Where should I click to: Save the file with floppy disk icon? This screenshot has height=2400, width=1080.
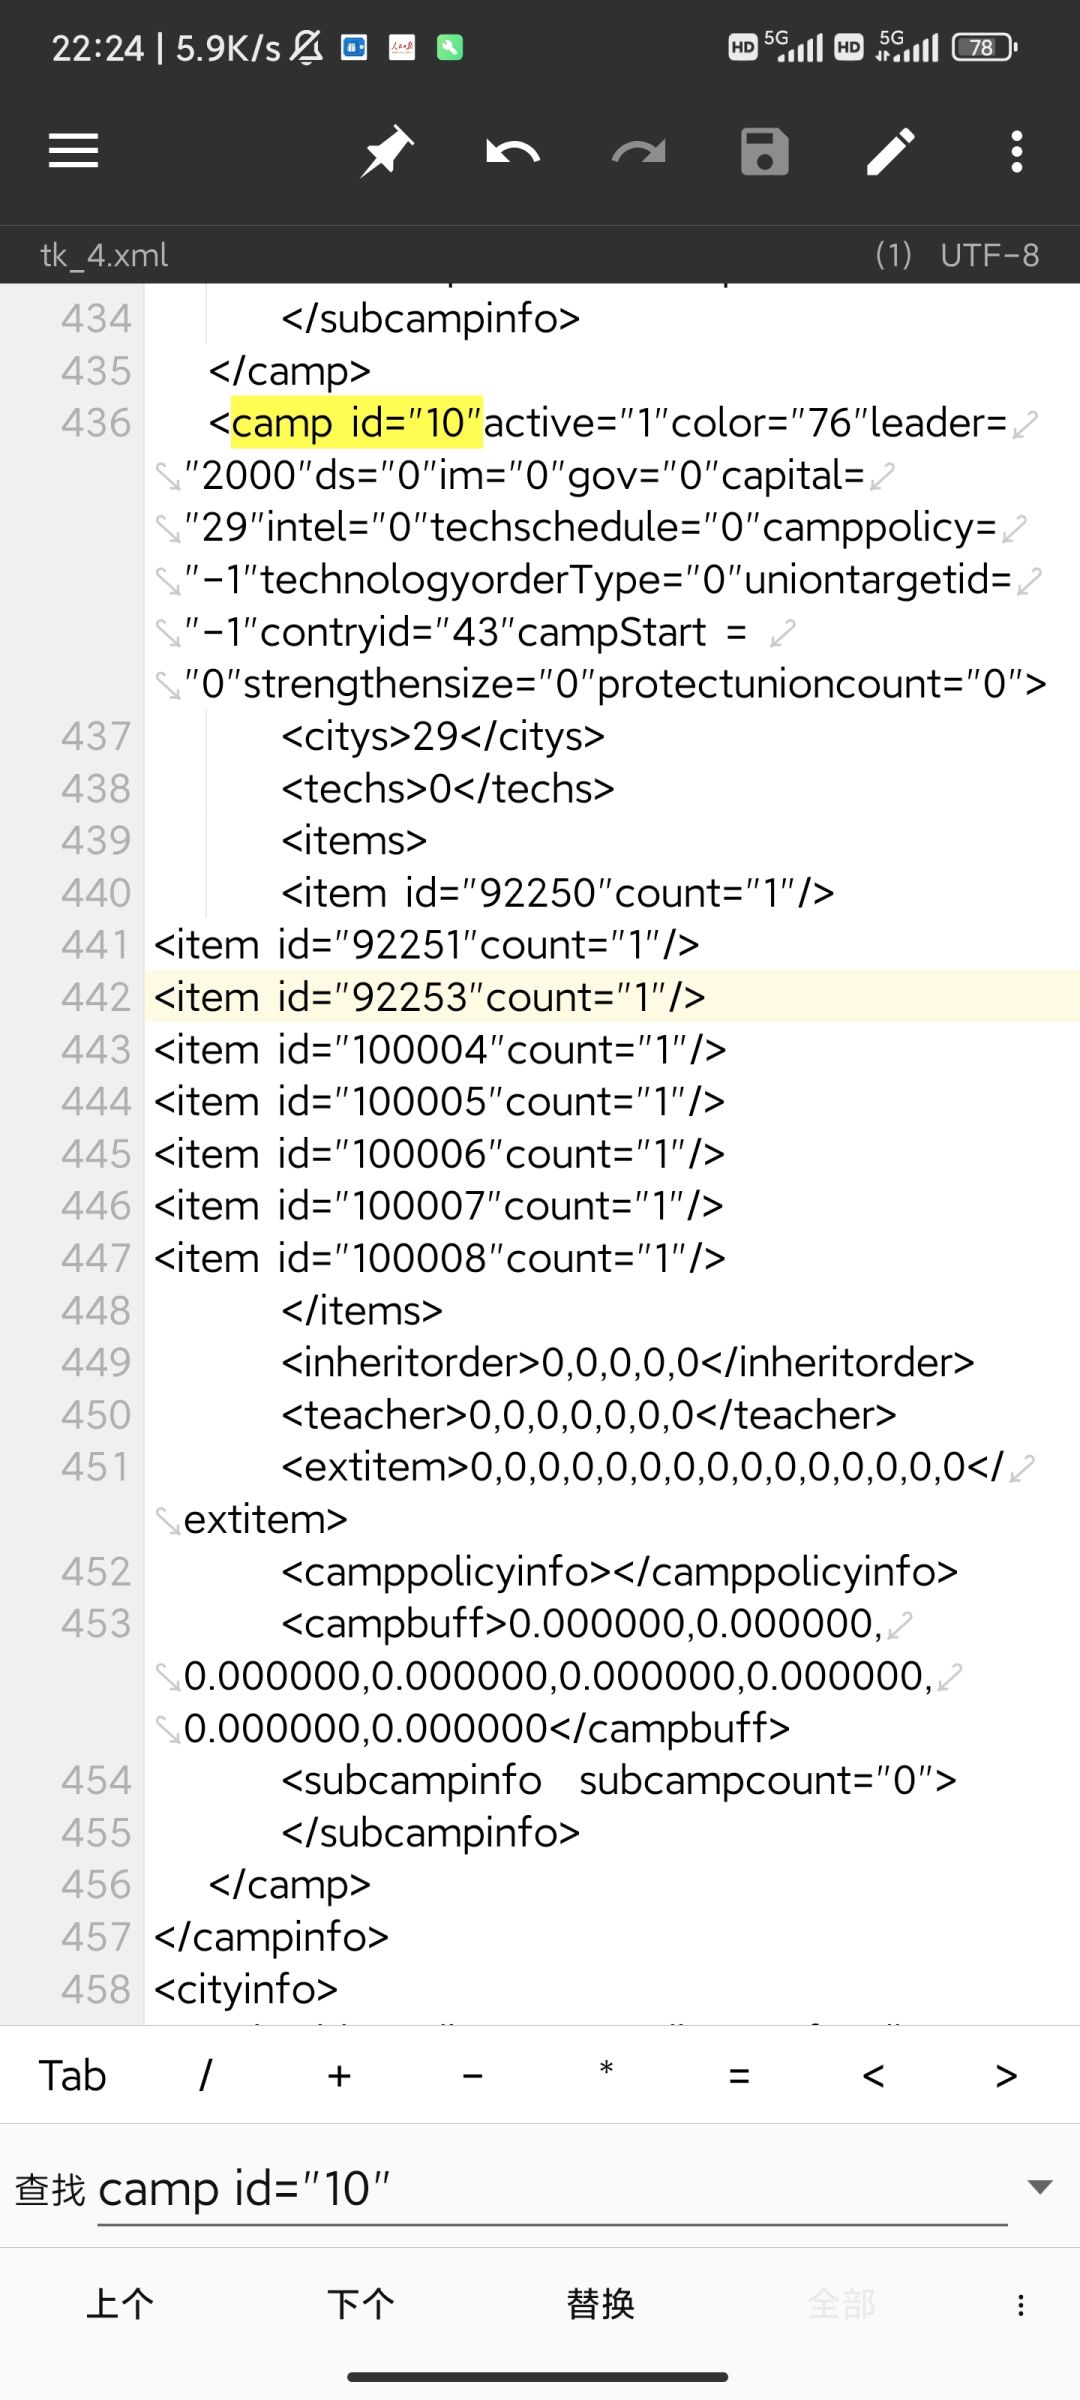[x=765, y=152]
